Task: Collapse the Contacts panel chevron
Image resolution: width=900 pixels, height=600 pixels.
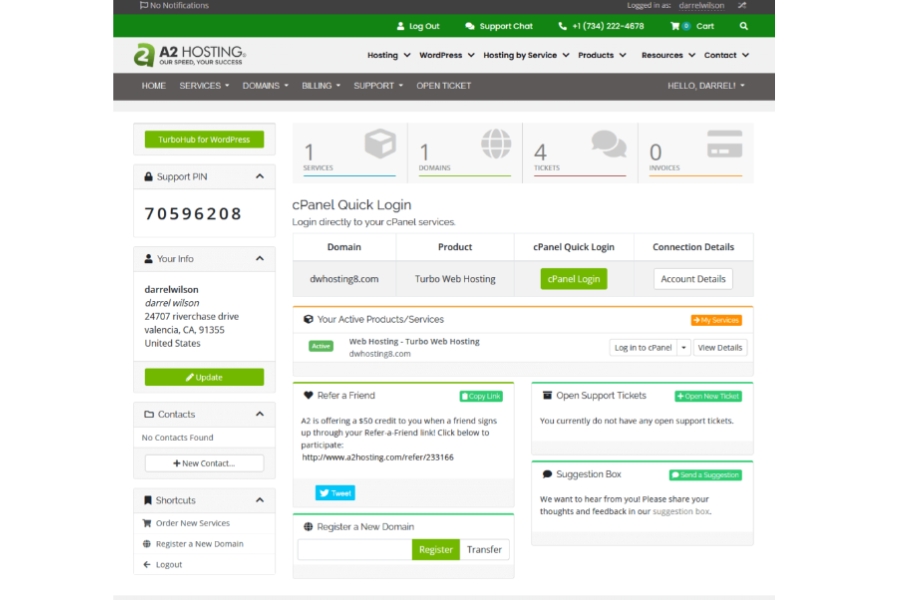Action: click(259, 414)
